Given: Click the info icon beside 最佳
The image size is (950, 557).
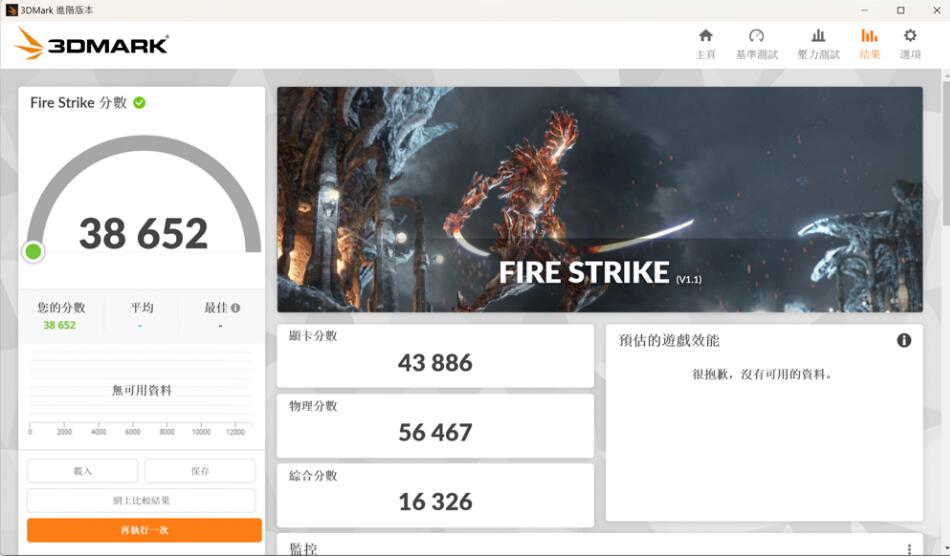Looking at the screenshot, I should click(235, 308).
